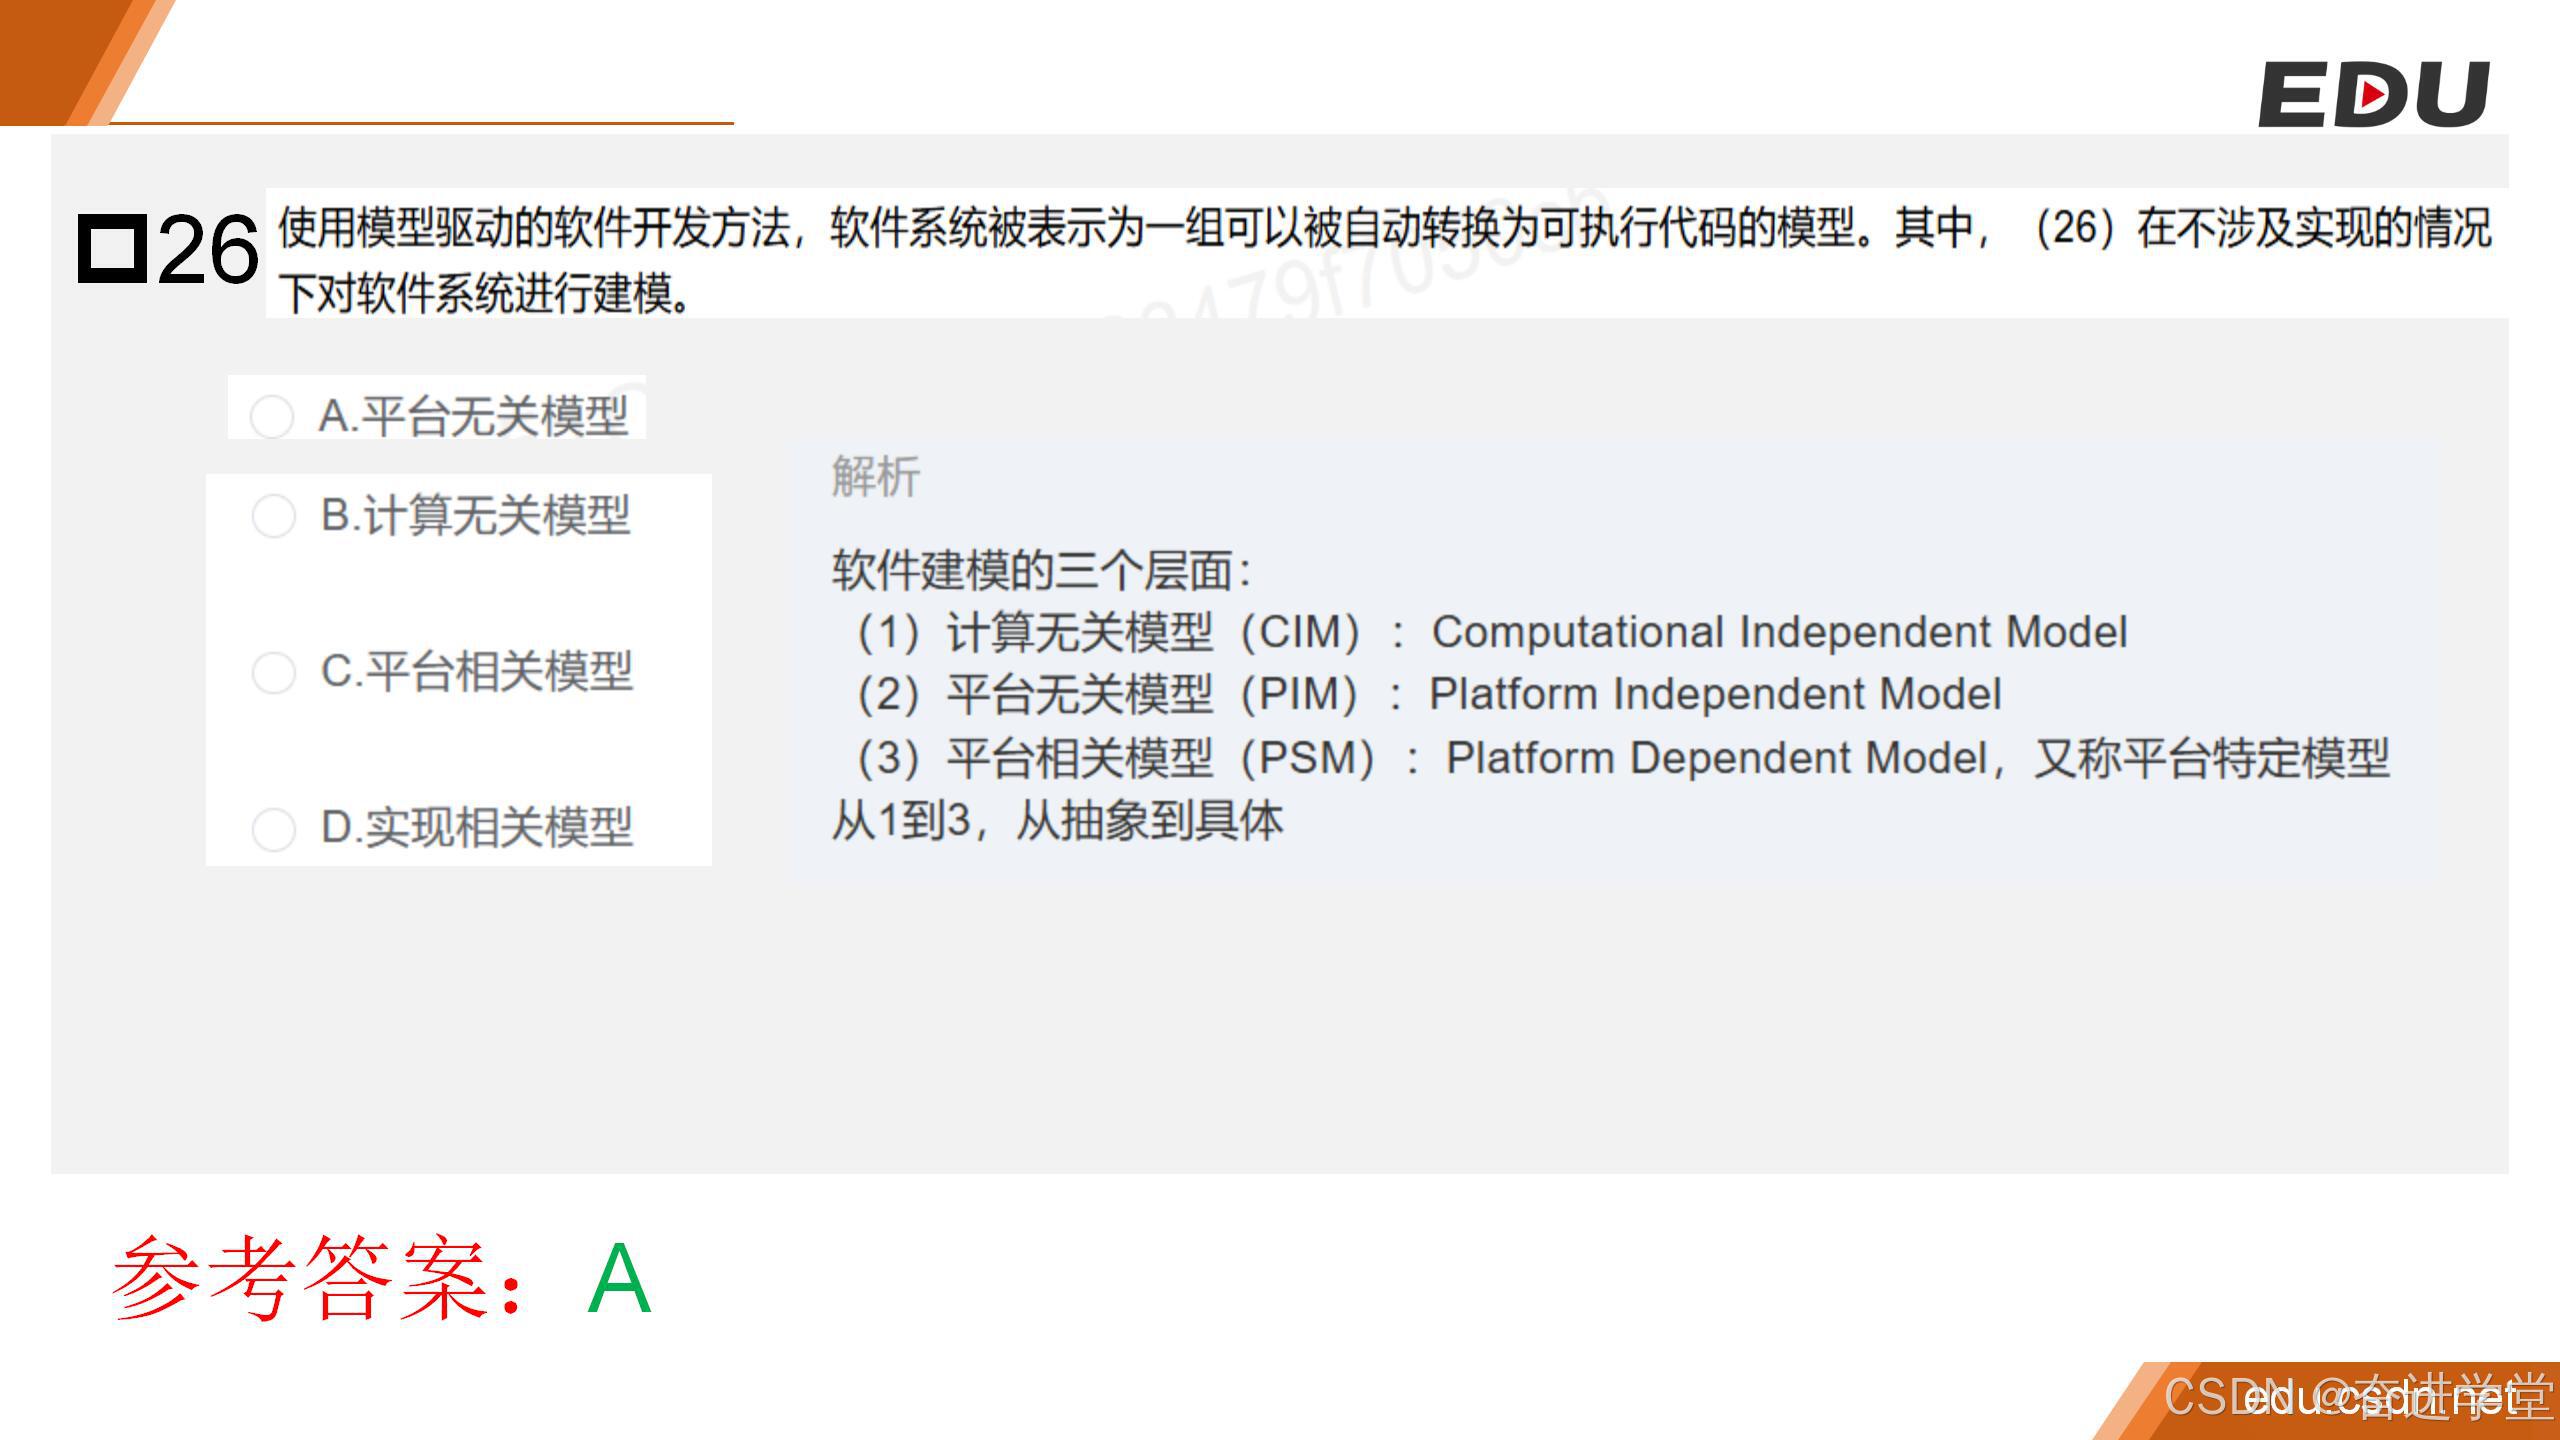Select radio button for option B 计算无关模型
This screenshot has width=2560, height=1440.
coord(273,516)
